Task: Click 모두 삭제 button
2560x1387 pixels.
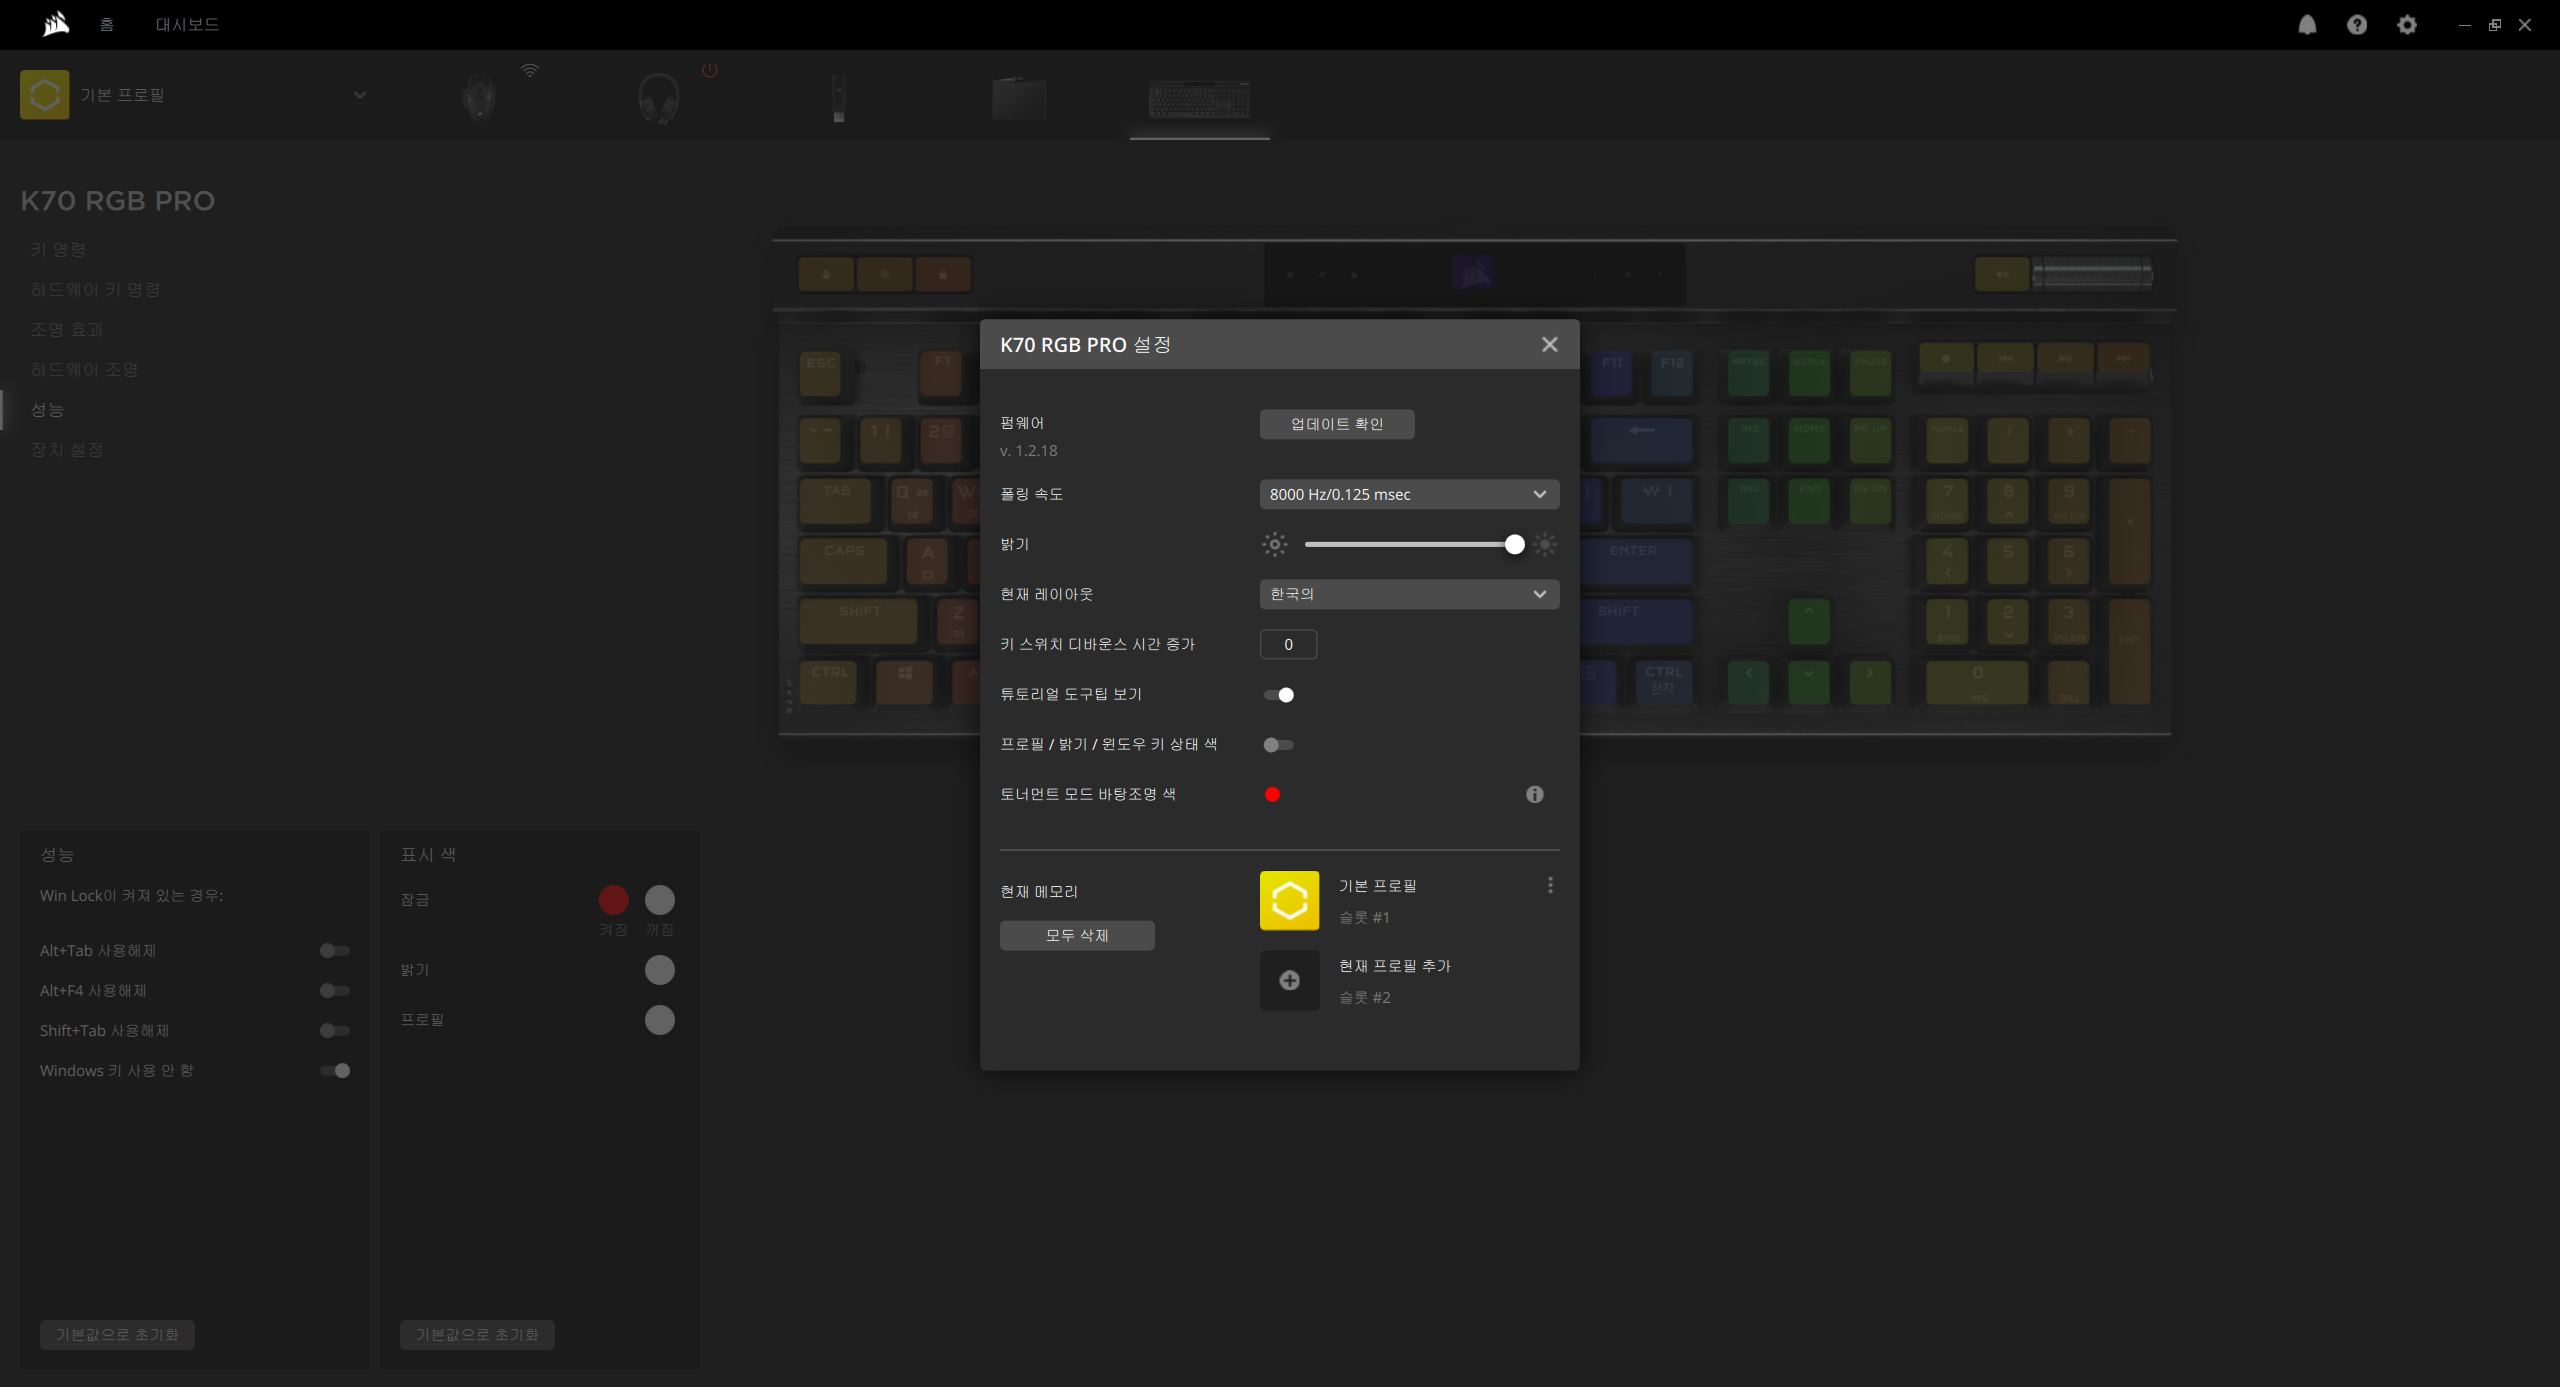Action: [1077, 935]
